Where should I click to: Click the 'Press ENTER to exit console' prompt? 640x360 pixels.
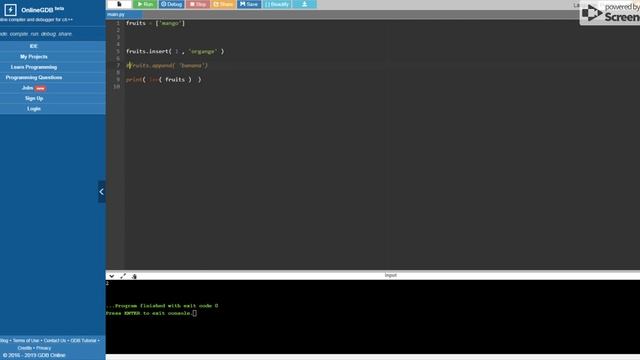click(x=149, y=313)
